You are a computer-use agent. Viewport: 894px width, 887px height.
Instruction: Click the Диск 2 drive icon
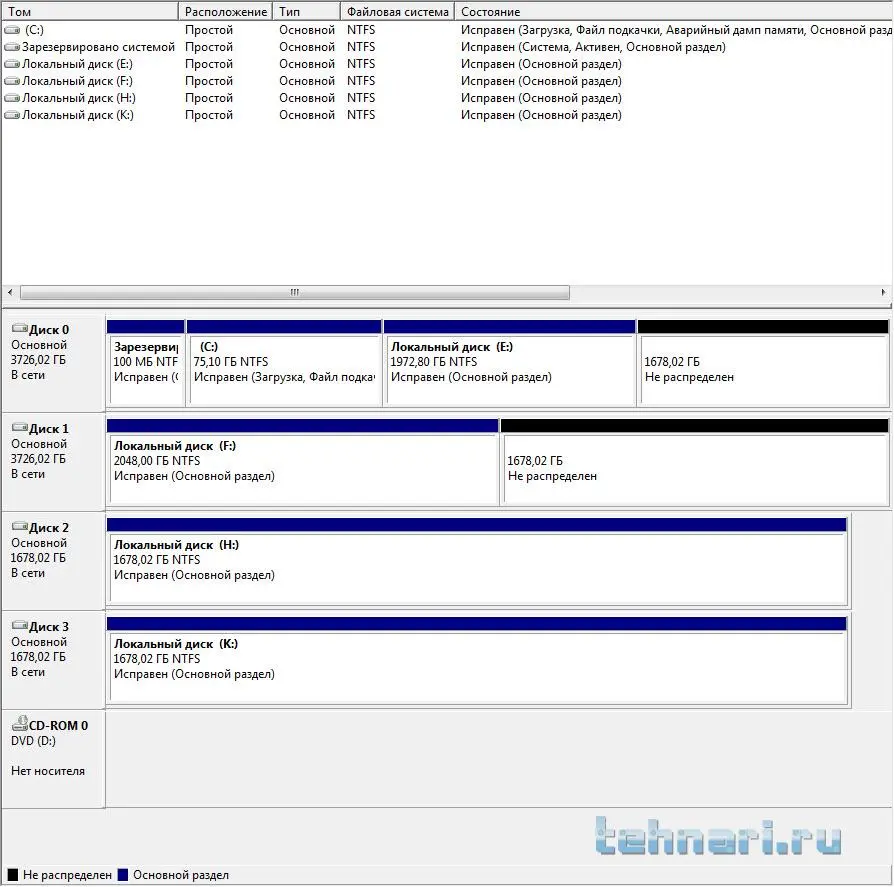19,526
